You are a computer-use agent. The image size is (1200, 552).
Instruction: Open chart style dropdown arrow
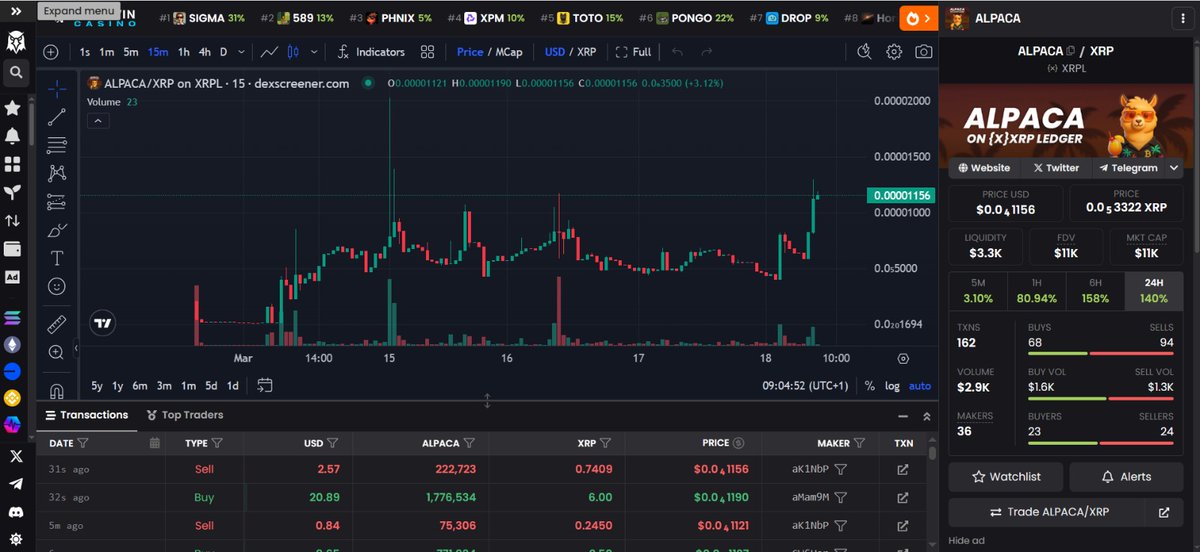tap(314, 52)
